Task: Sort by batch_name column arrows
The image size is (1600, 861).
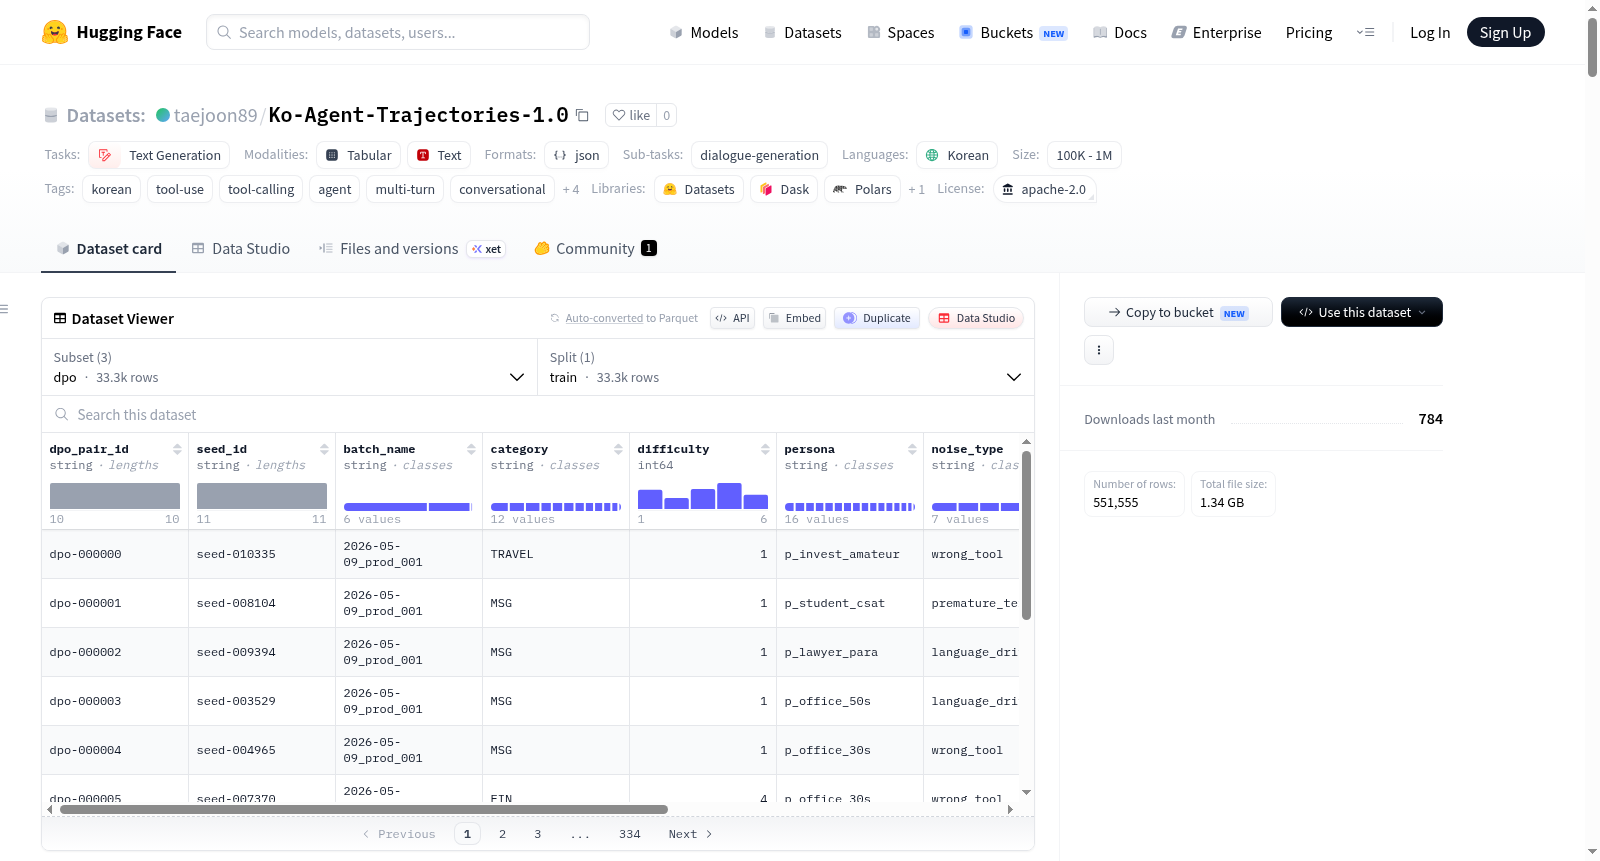Action: click(471, 449)
